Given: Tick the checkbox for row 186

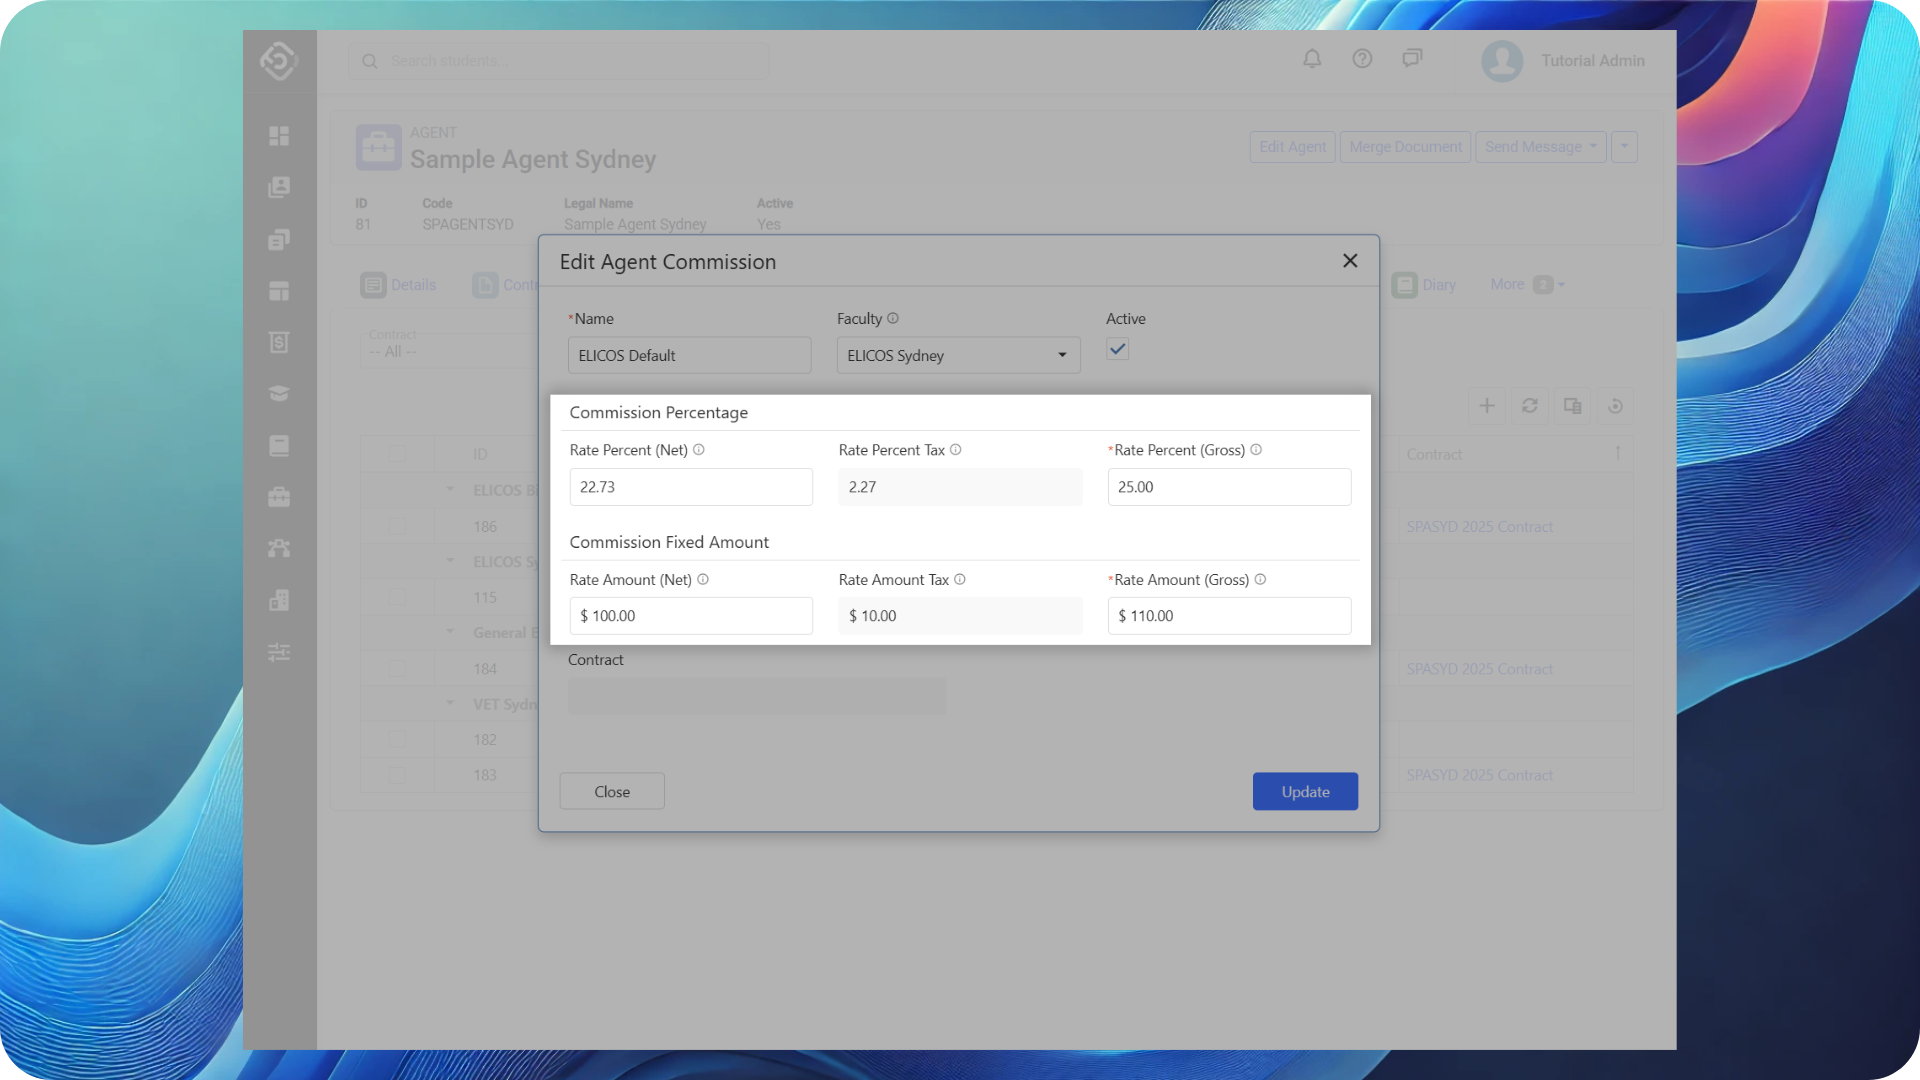Looking at the screenshot, I should (397, 526).
